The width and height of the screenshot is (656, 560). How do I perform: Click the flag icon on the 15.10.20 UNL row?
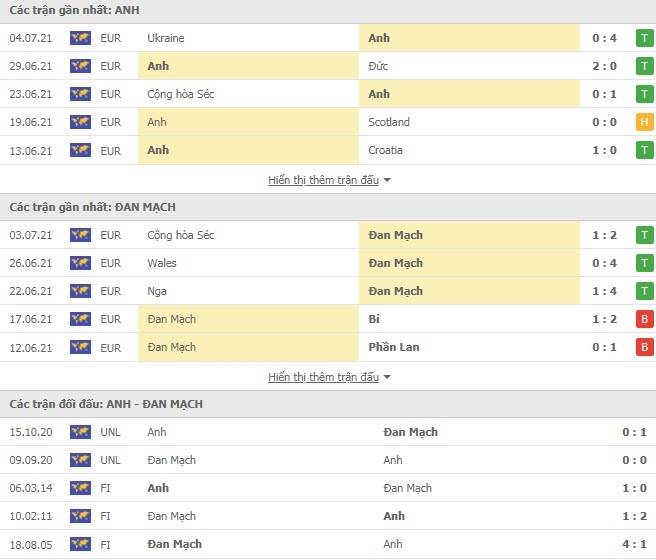tap(80, 432)
